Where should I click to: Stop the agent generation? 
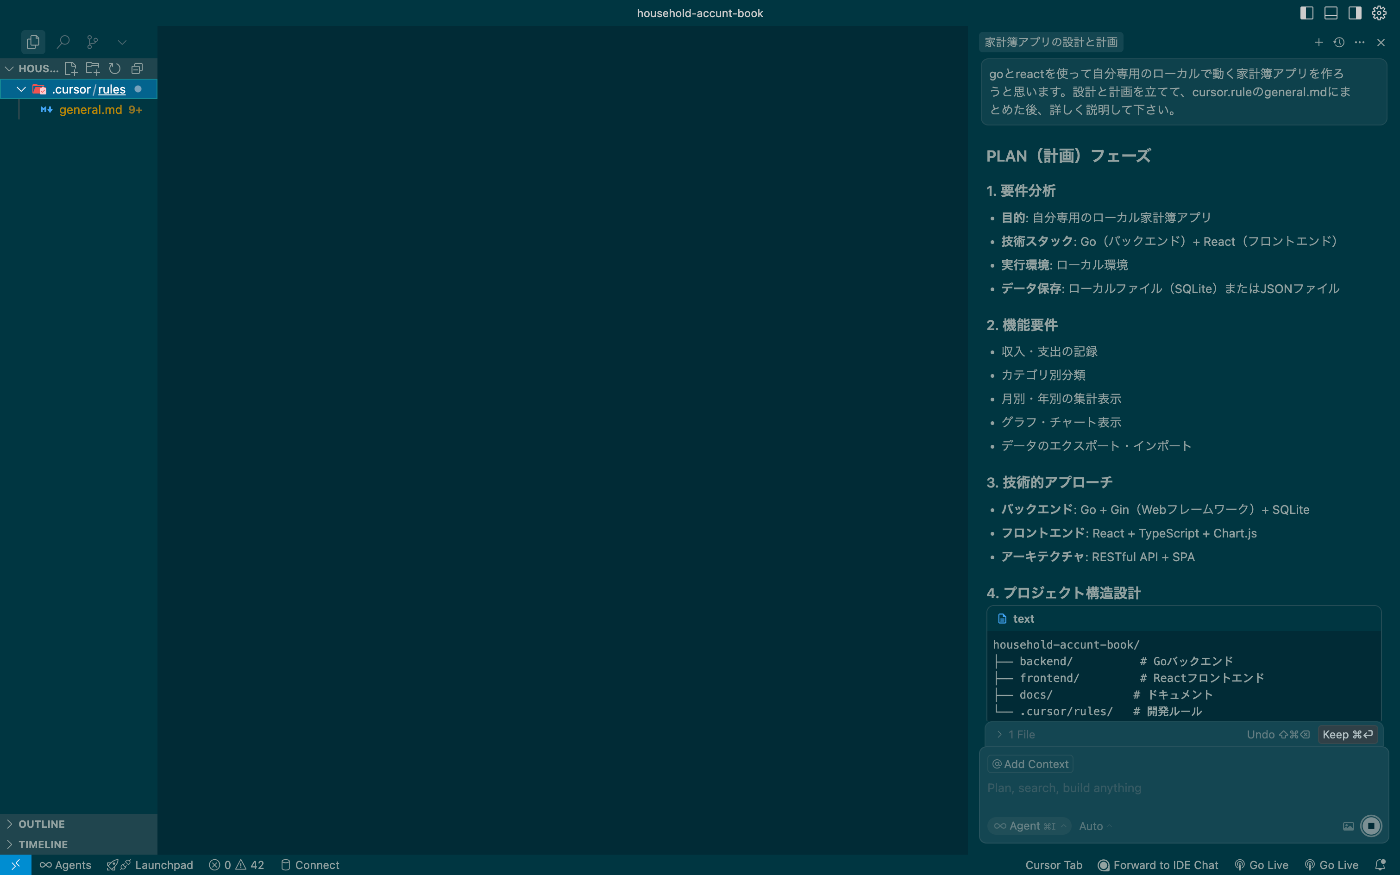1371,826
